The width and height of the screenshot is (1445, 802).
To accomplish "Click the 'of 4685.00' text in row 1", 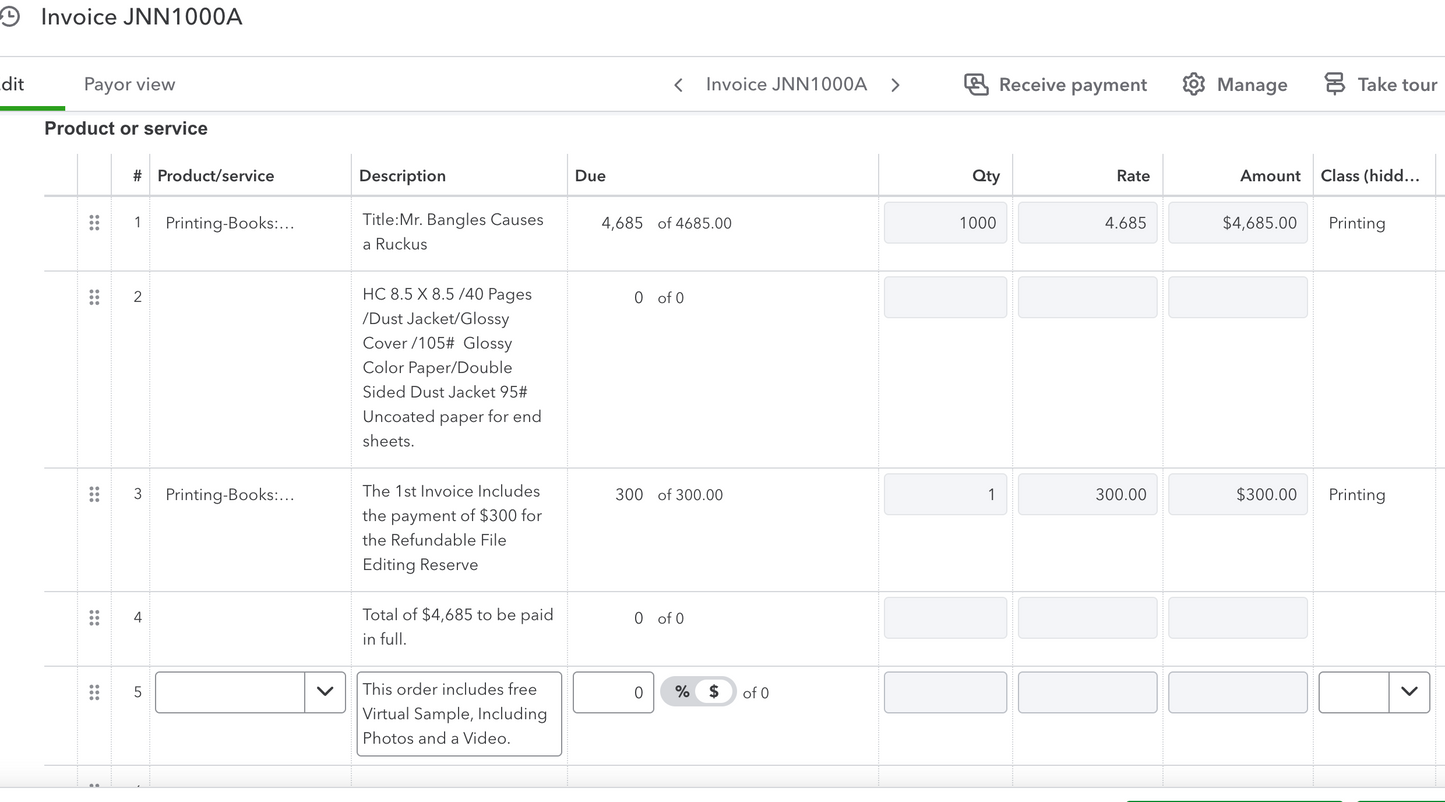I will (695, 224).
